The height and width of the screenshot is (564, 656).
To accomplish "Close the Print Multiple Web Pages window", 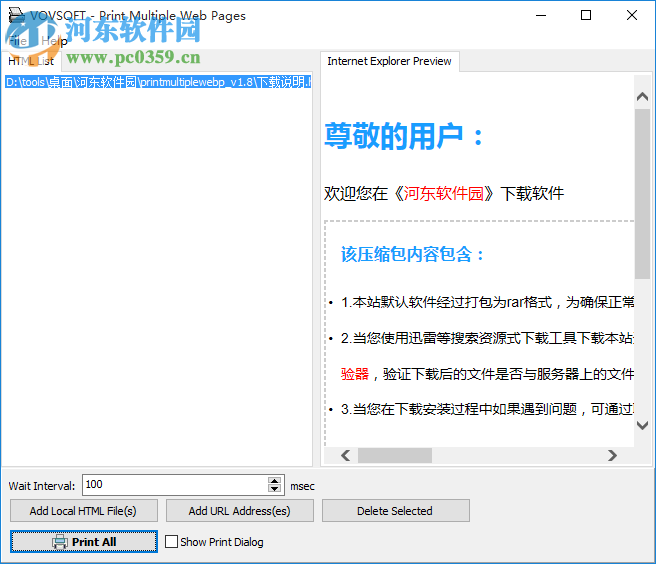I will (x=632, y=15).
